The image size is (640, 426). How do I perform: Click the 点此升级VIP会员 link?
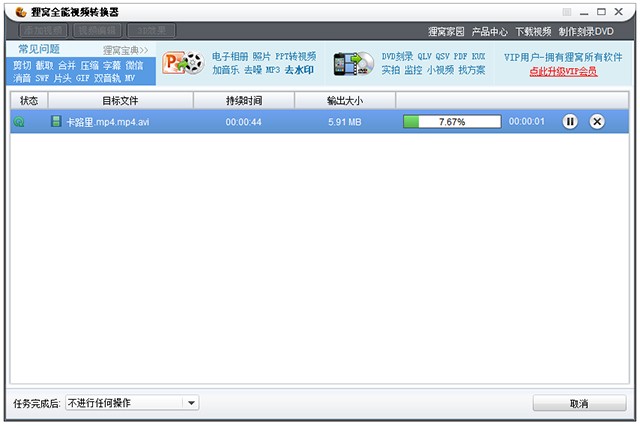pos(563,71)
